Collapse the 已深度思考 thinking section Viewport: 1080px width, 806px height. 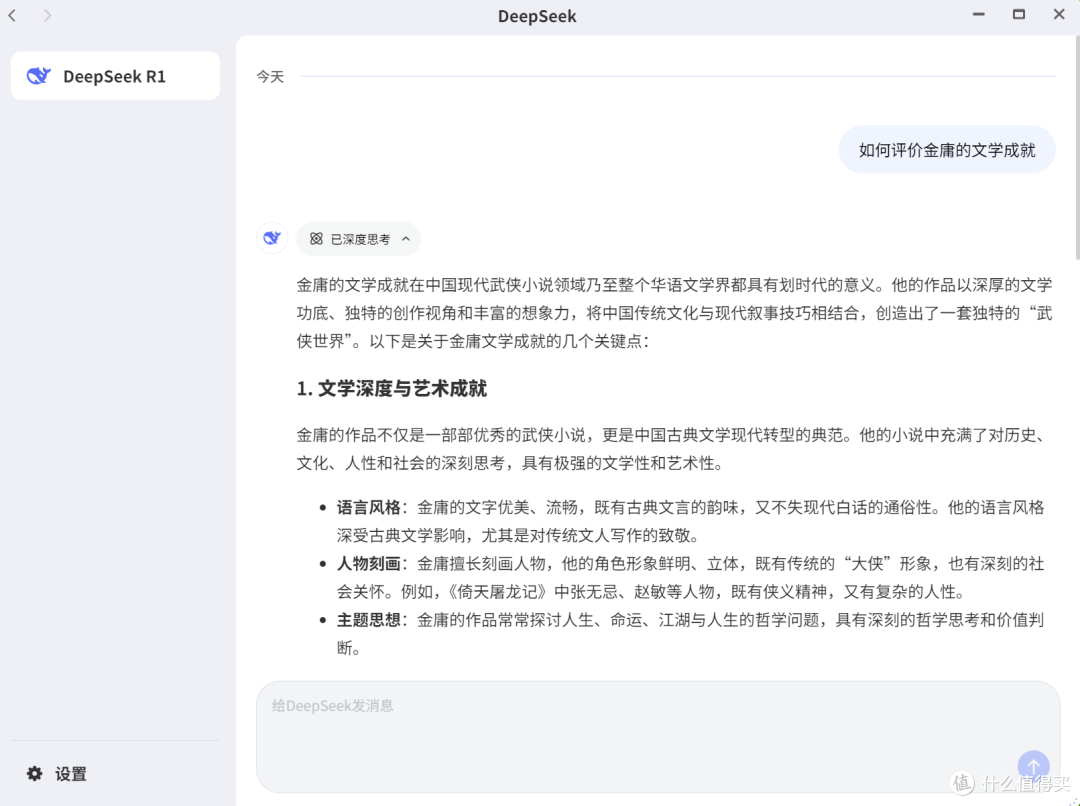tap(406, 239)
